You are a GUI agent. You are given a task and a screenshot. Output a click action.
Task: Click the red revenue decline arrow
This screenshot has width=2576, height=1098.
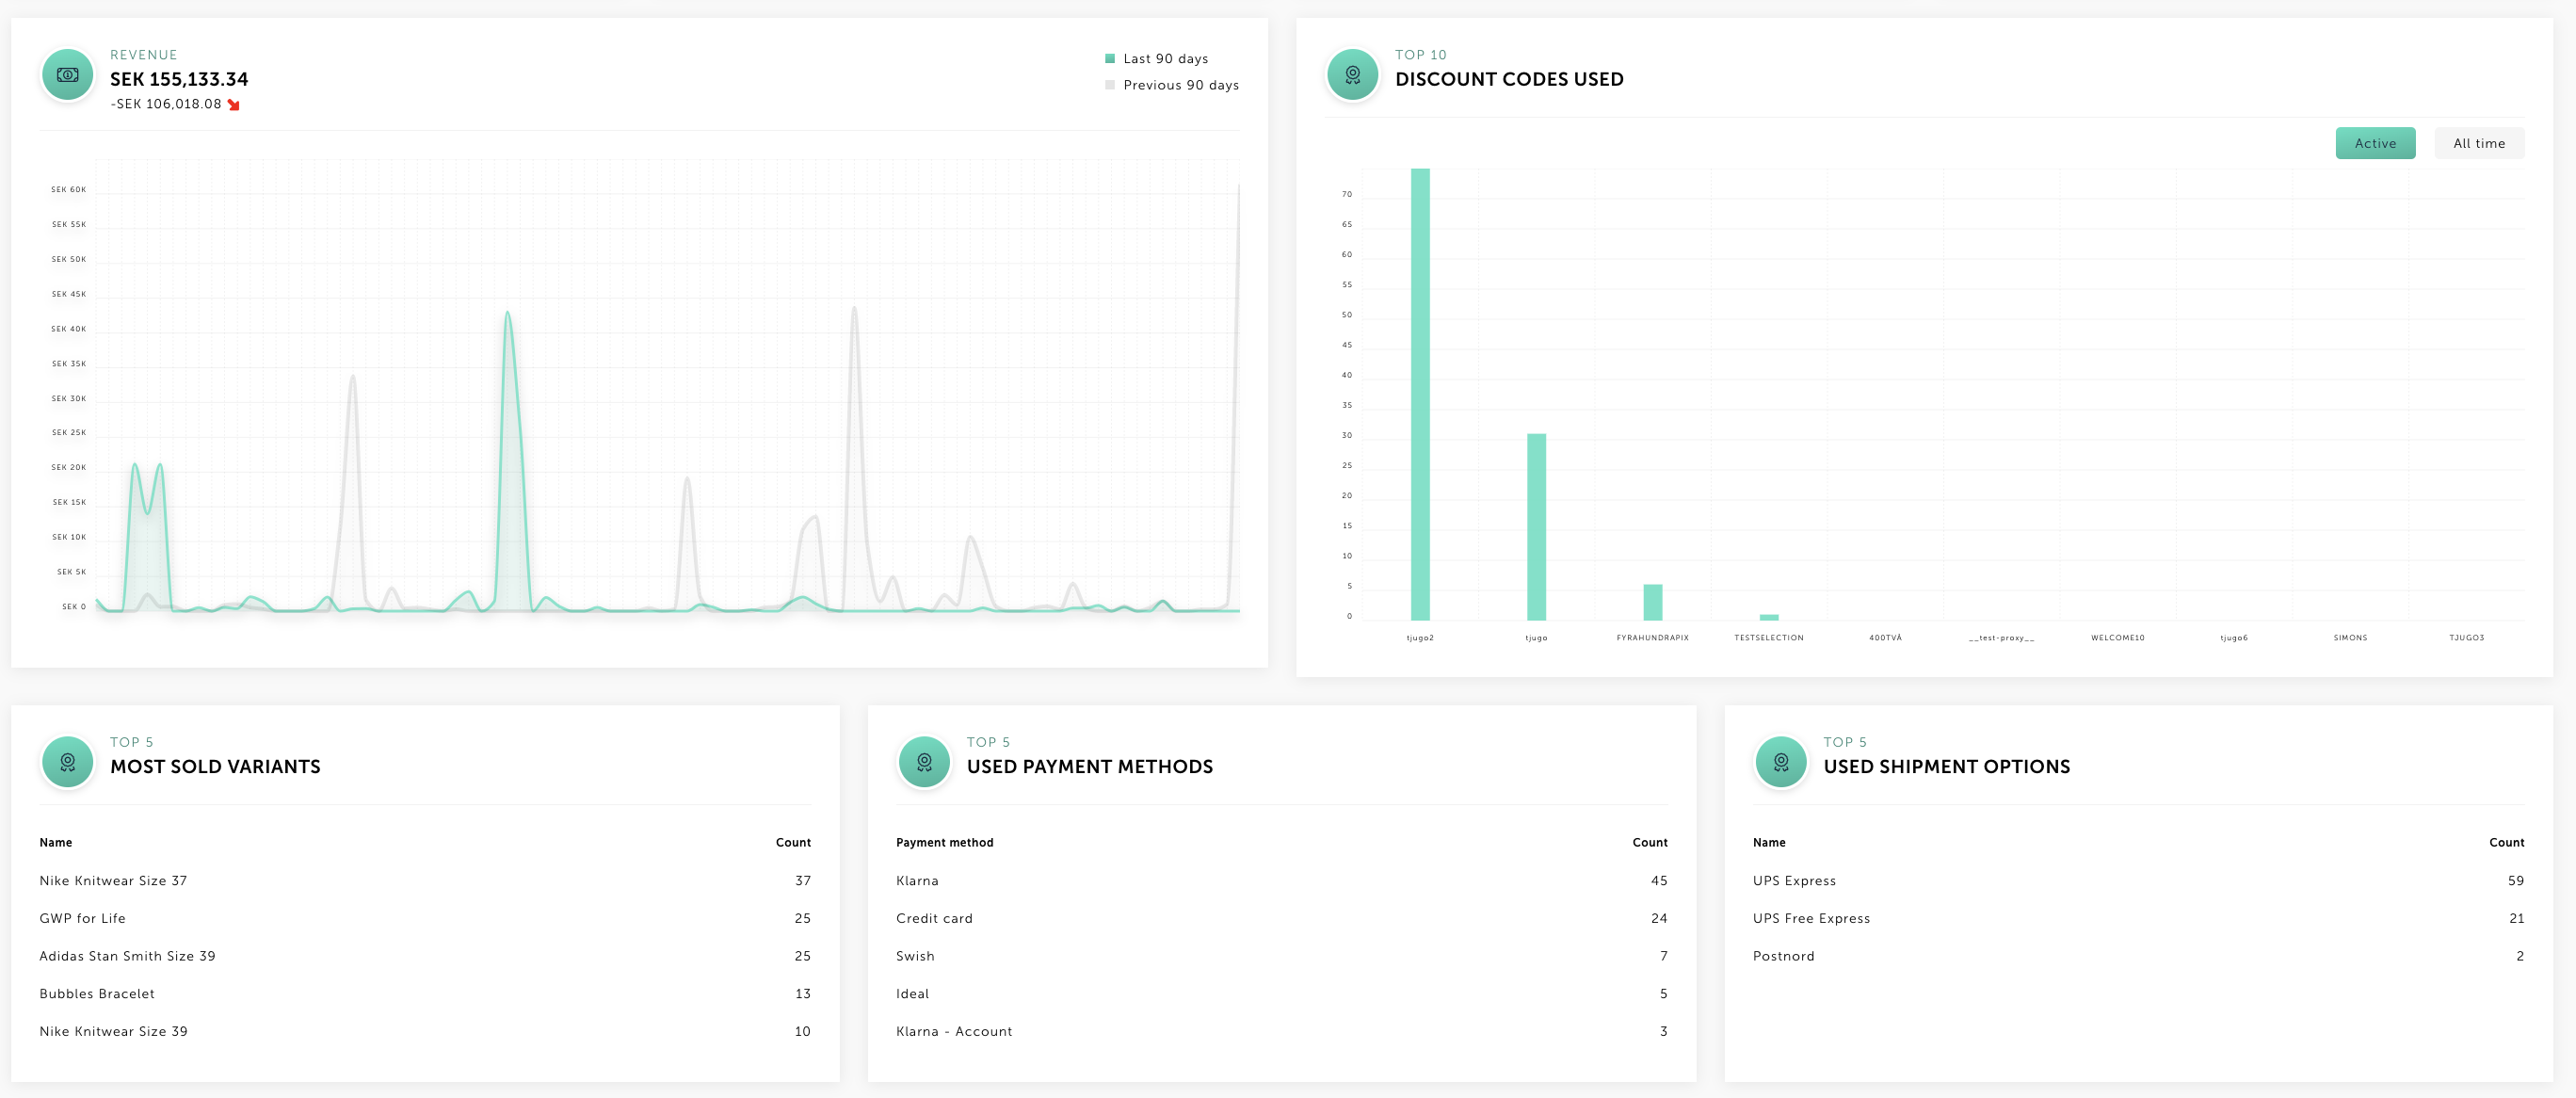point(233,105)
